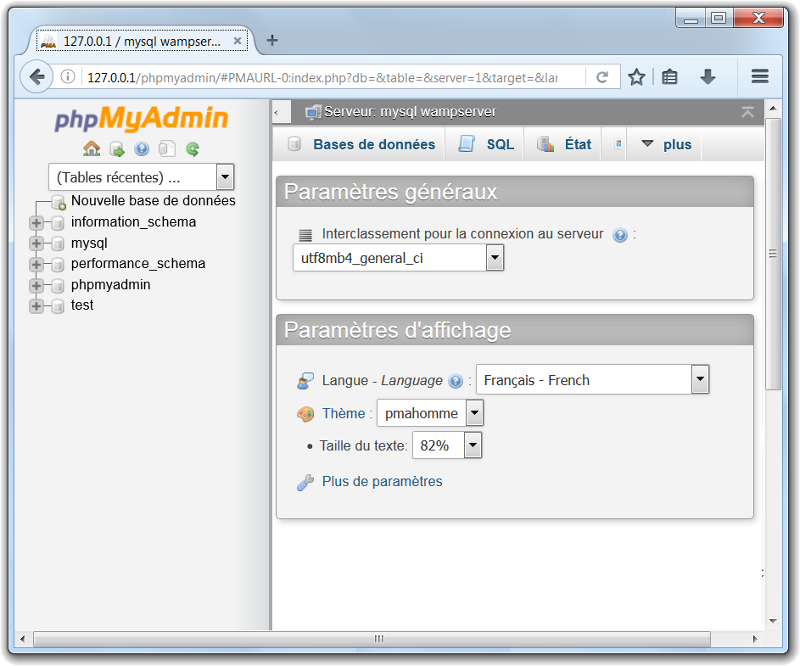The height and width of the screenshot is (666, 800).
Task: Click the green logout arrow icon
Action: point(117,150)
